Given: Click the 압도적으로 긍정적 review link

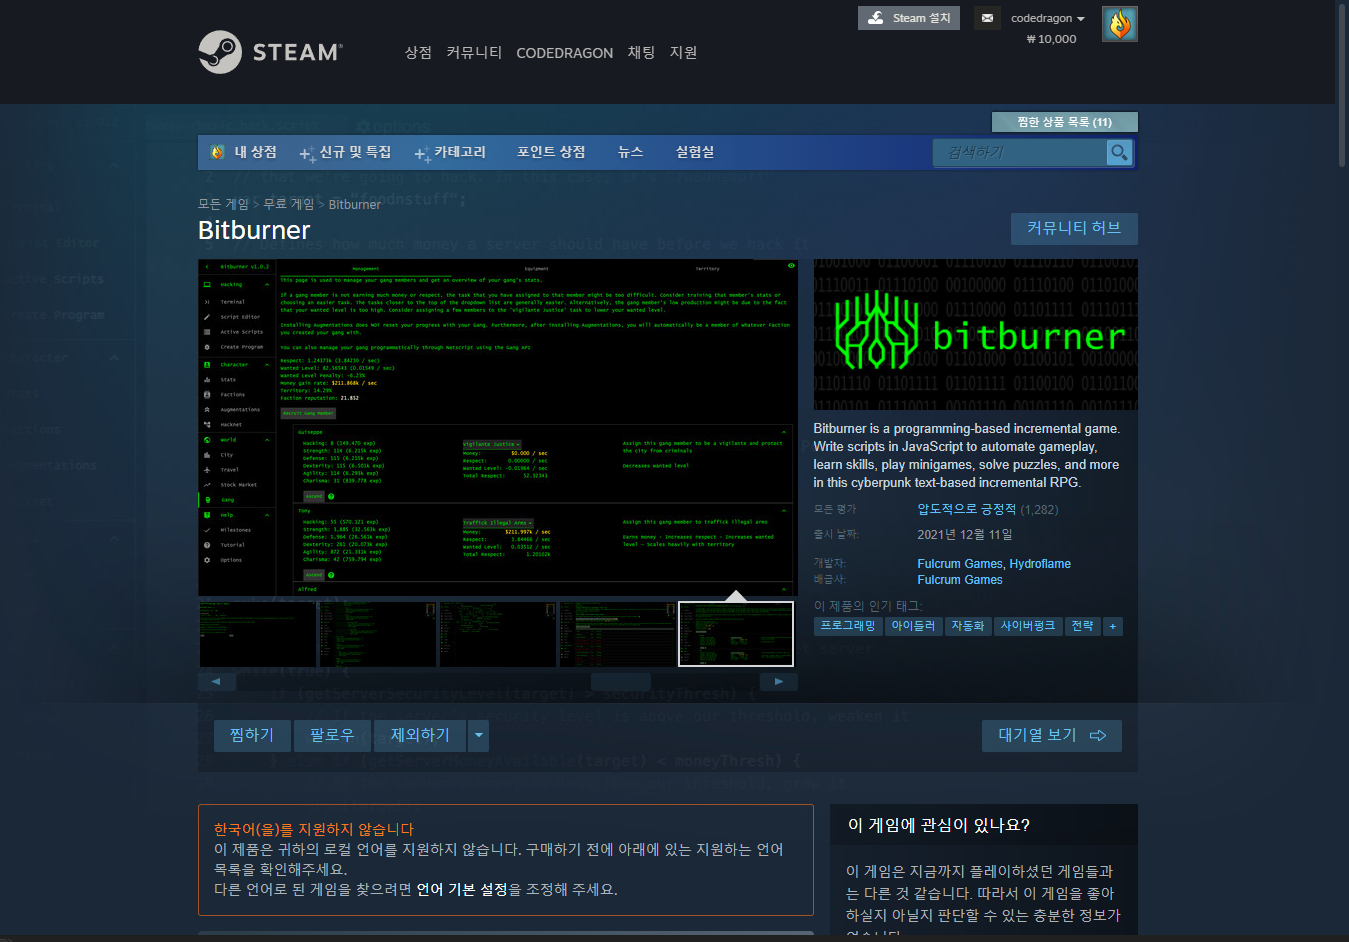Looking at the screenshot, I should tap(966, 509).
